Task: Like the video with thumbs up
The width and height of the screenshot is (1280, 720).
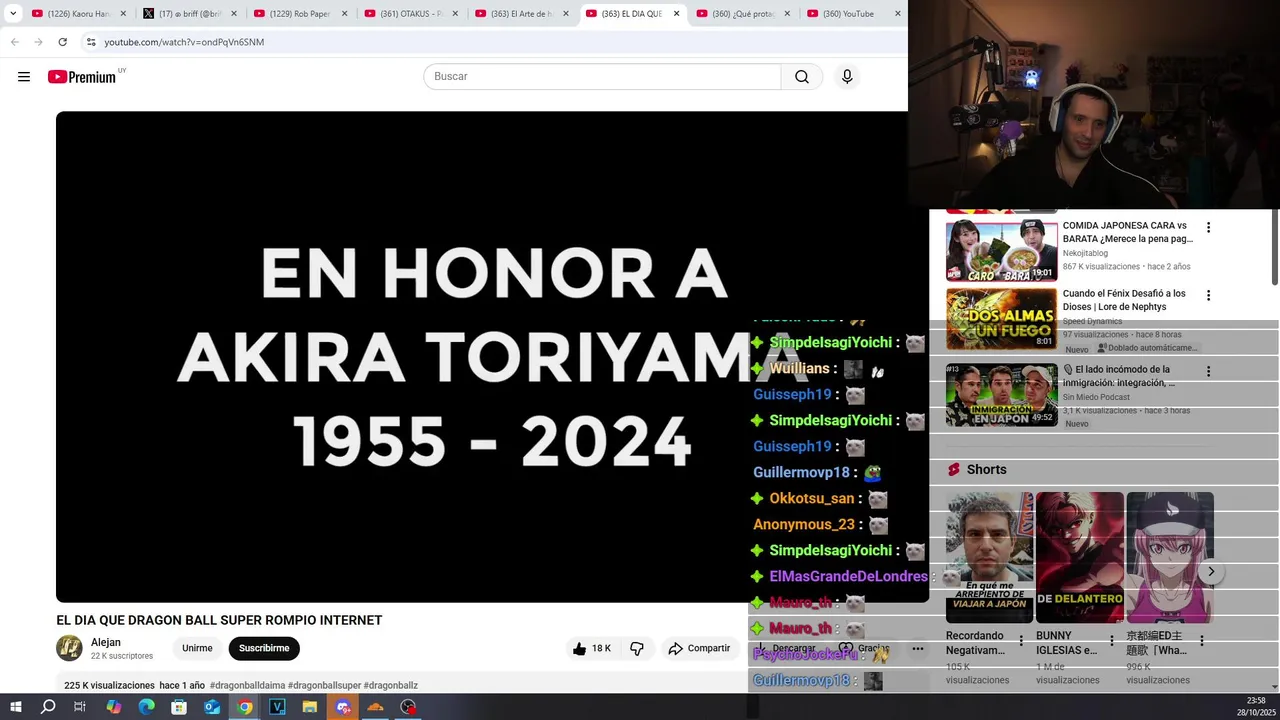Action: click(x=591, y=648)
